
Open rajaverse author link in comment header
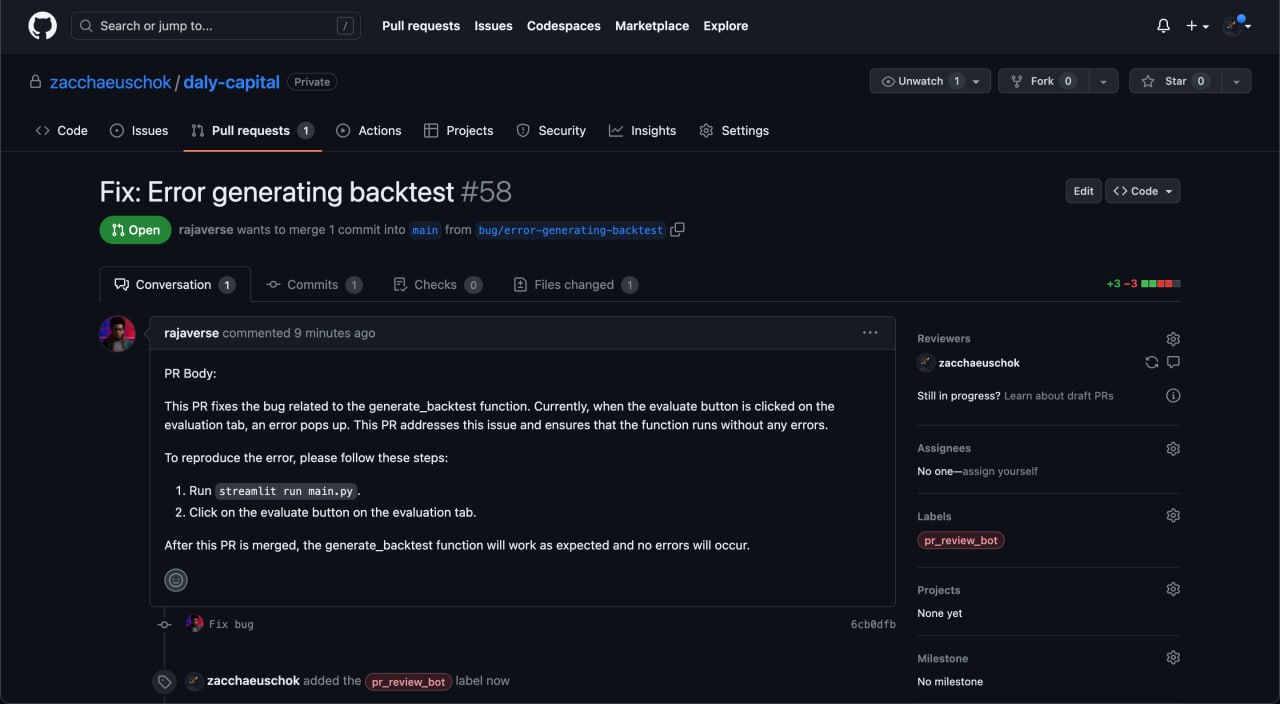[x=192, y=333]
